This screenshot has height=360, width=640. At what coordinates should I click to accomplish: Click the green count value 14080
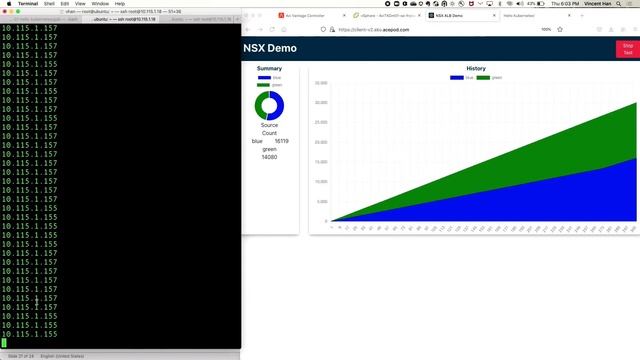click(269, 157)
